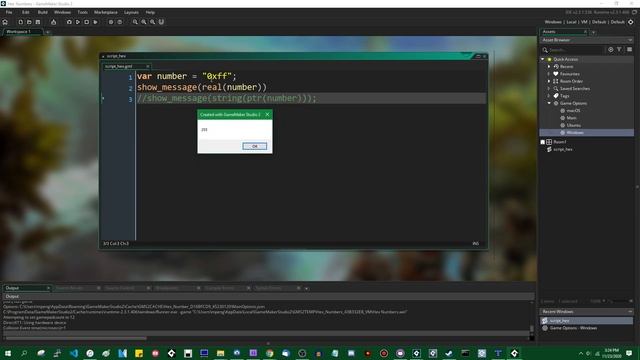Image resolution: width=640 pixels, height=360 pixels.
Task: Select the Workspace 1 tab
Action: coord(22,31)
